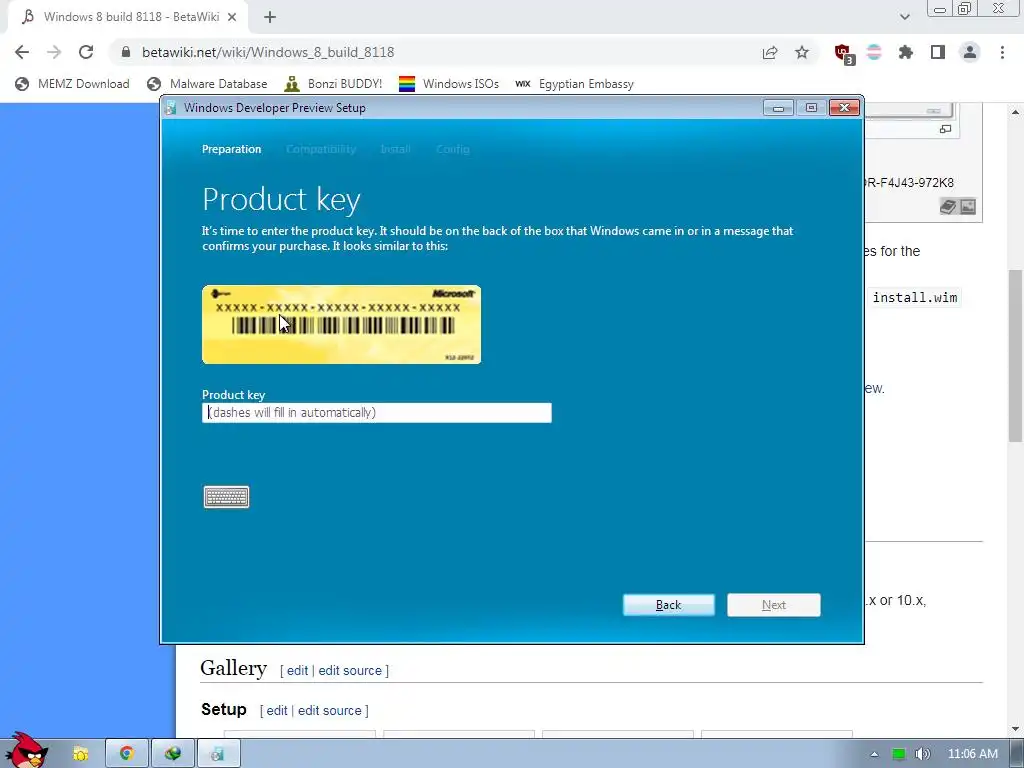Screen dimensions: 1024x768
Task: Maximize the Windows Developer Preview Setup window
Action: tap(811, 108)
